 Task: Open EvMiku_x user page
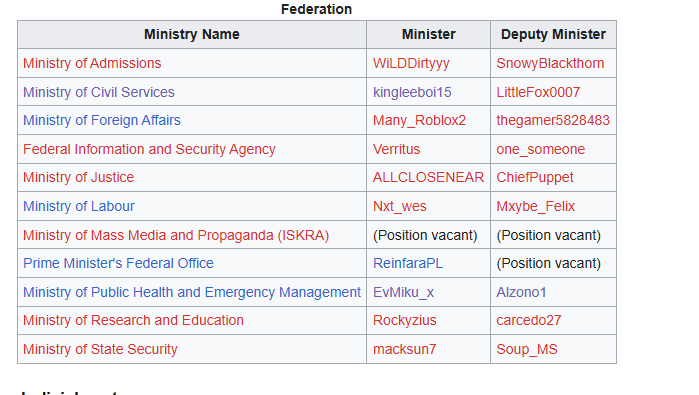pos(403,292)
